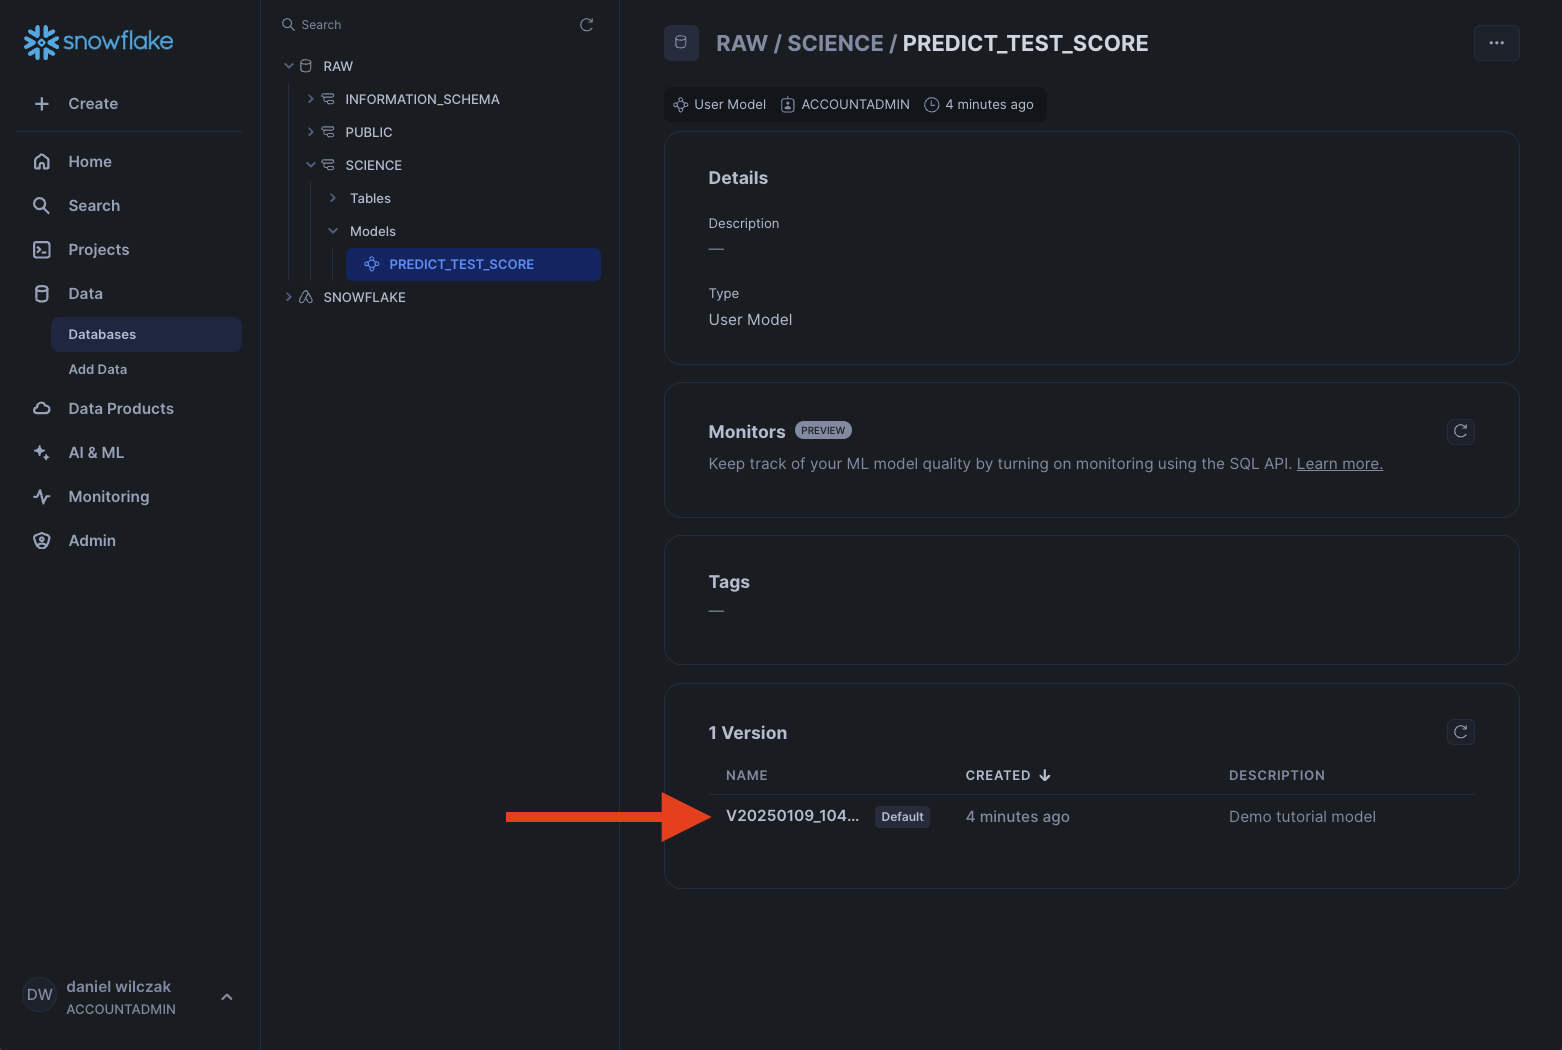Click the Admin shield icon
This screenshot has height=1050, width=1562.
tap(42, 541)
